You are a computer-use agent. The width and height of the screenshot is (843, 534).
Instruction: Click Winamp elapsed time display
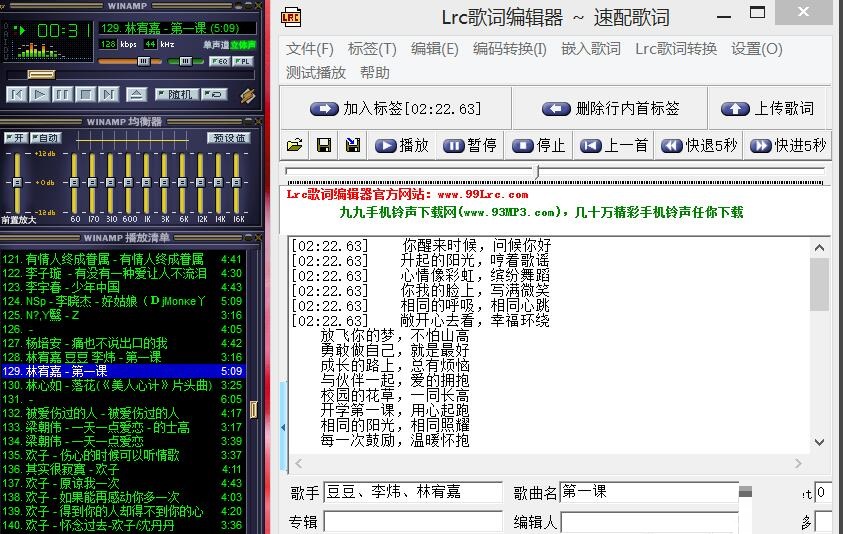pyautogui.click(x=63, y=31)
